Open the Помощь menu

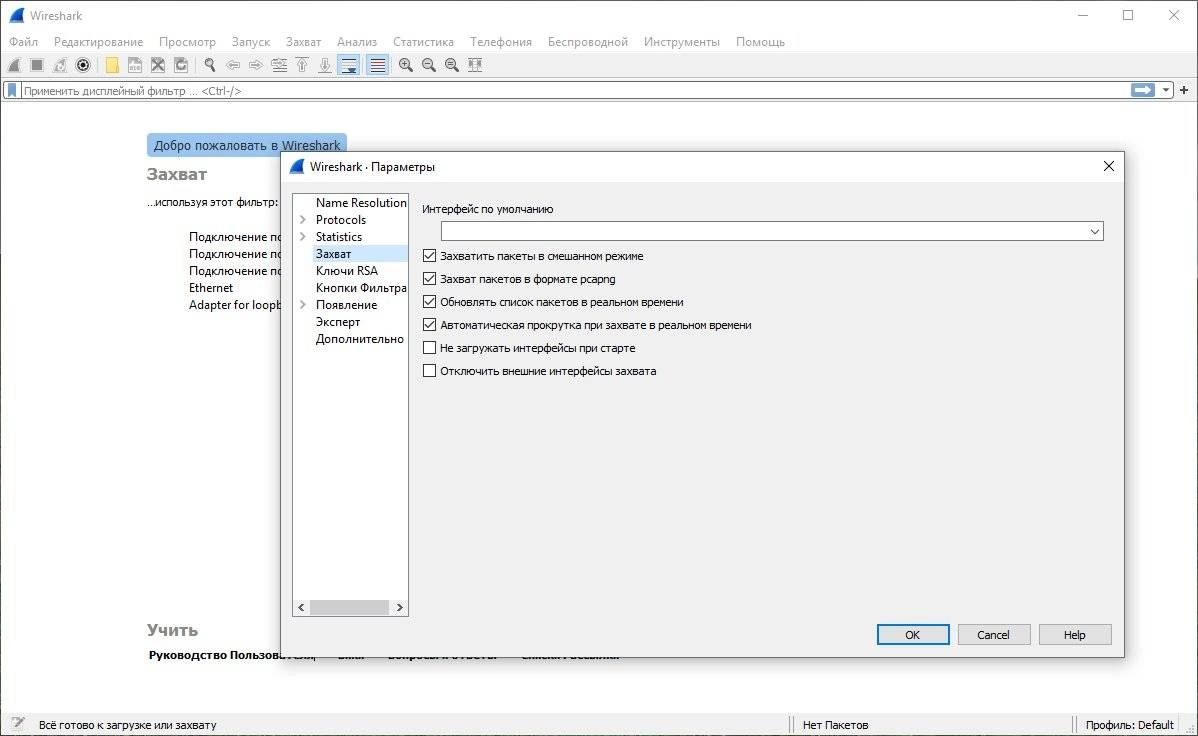pos(760,41)
